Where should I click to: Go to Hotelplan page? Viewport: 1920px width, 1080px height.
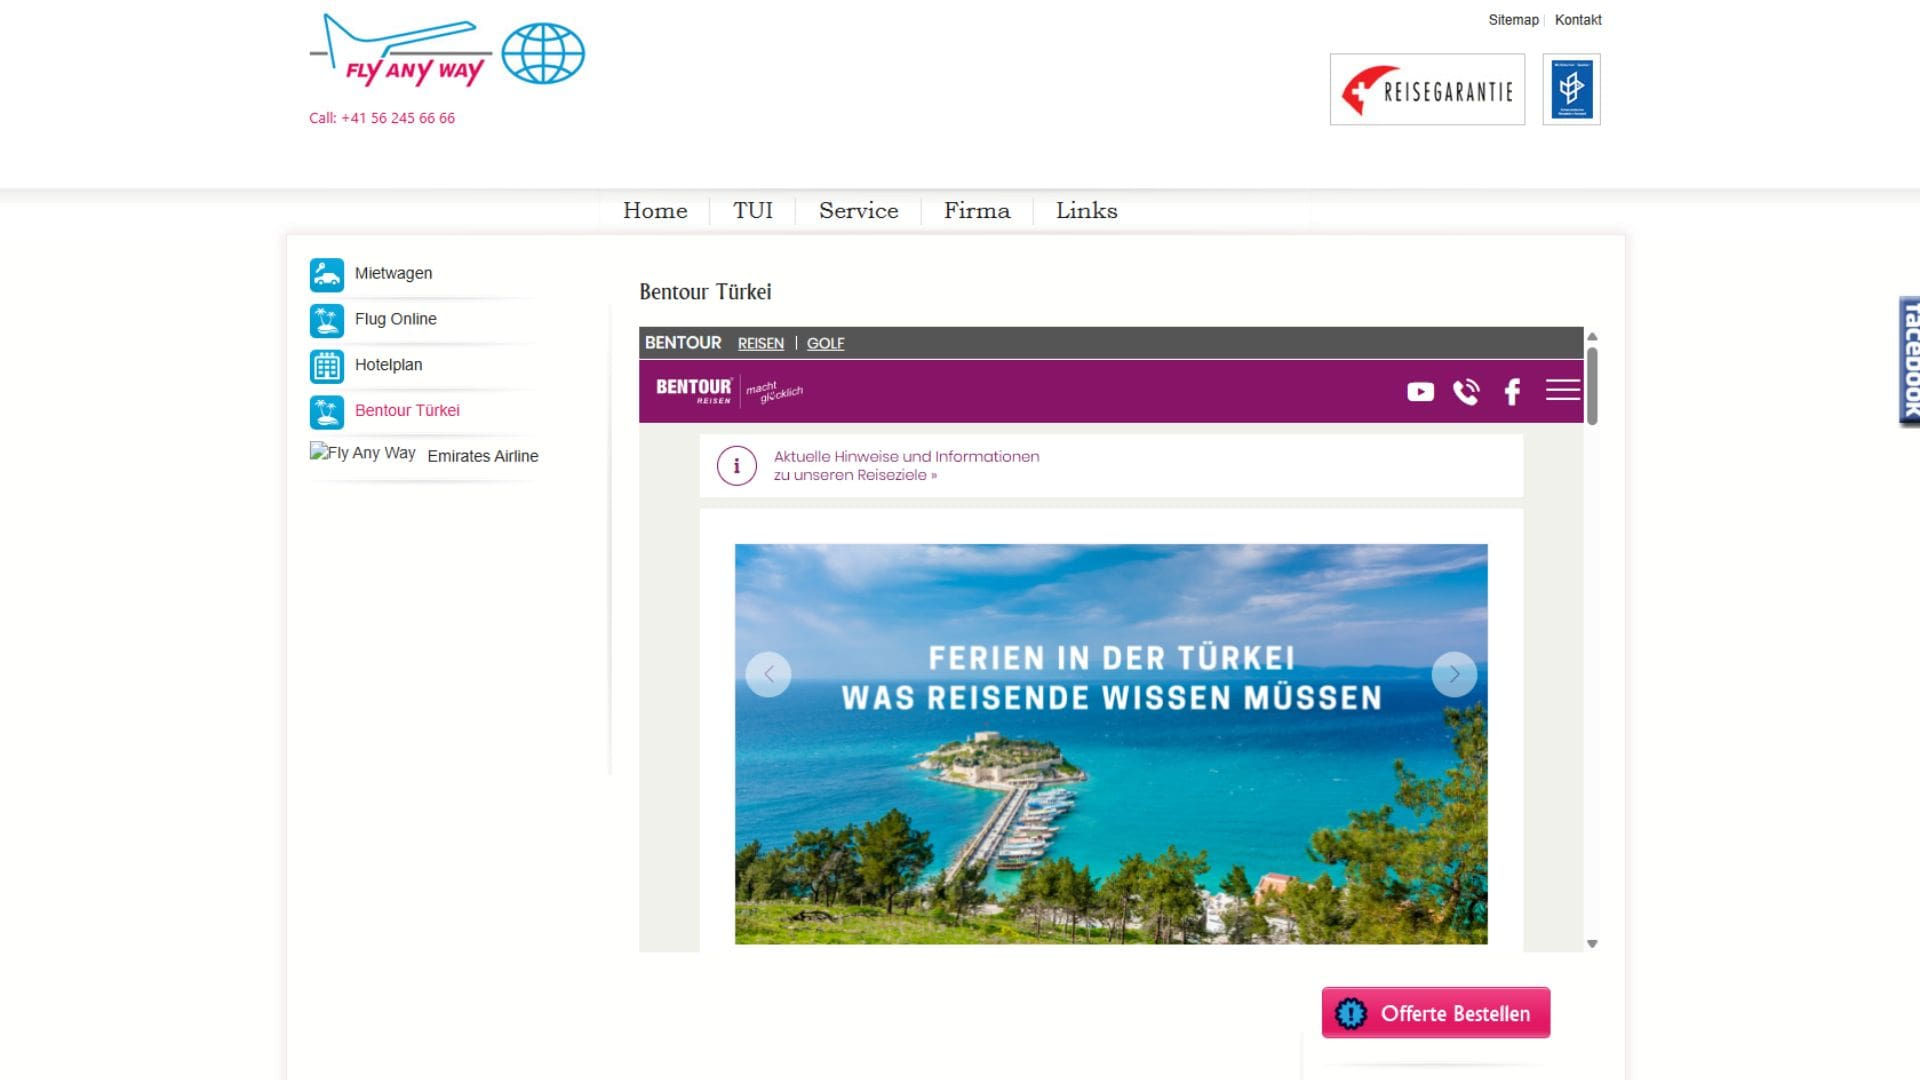[388, 366]
